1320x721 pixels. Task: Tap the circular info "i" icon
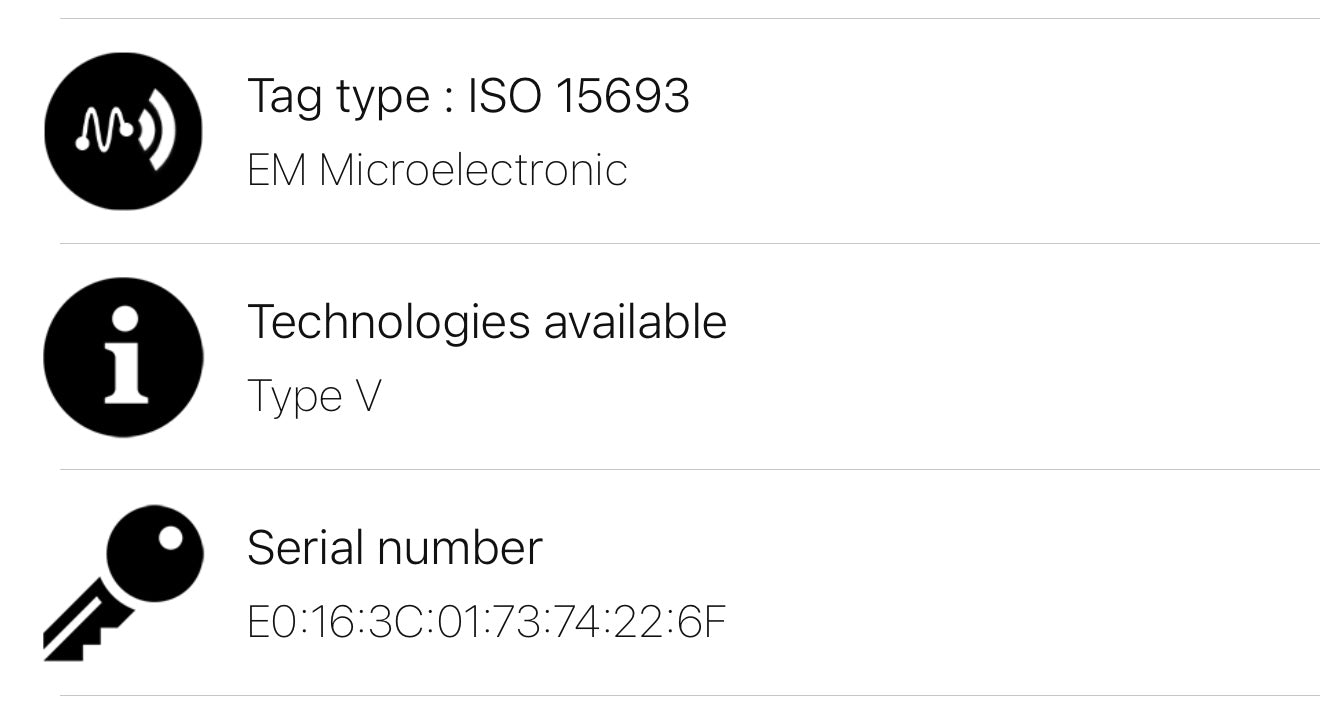123,357
